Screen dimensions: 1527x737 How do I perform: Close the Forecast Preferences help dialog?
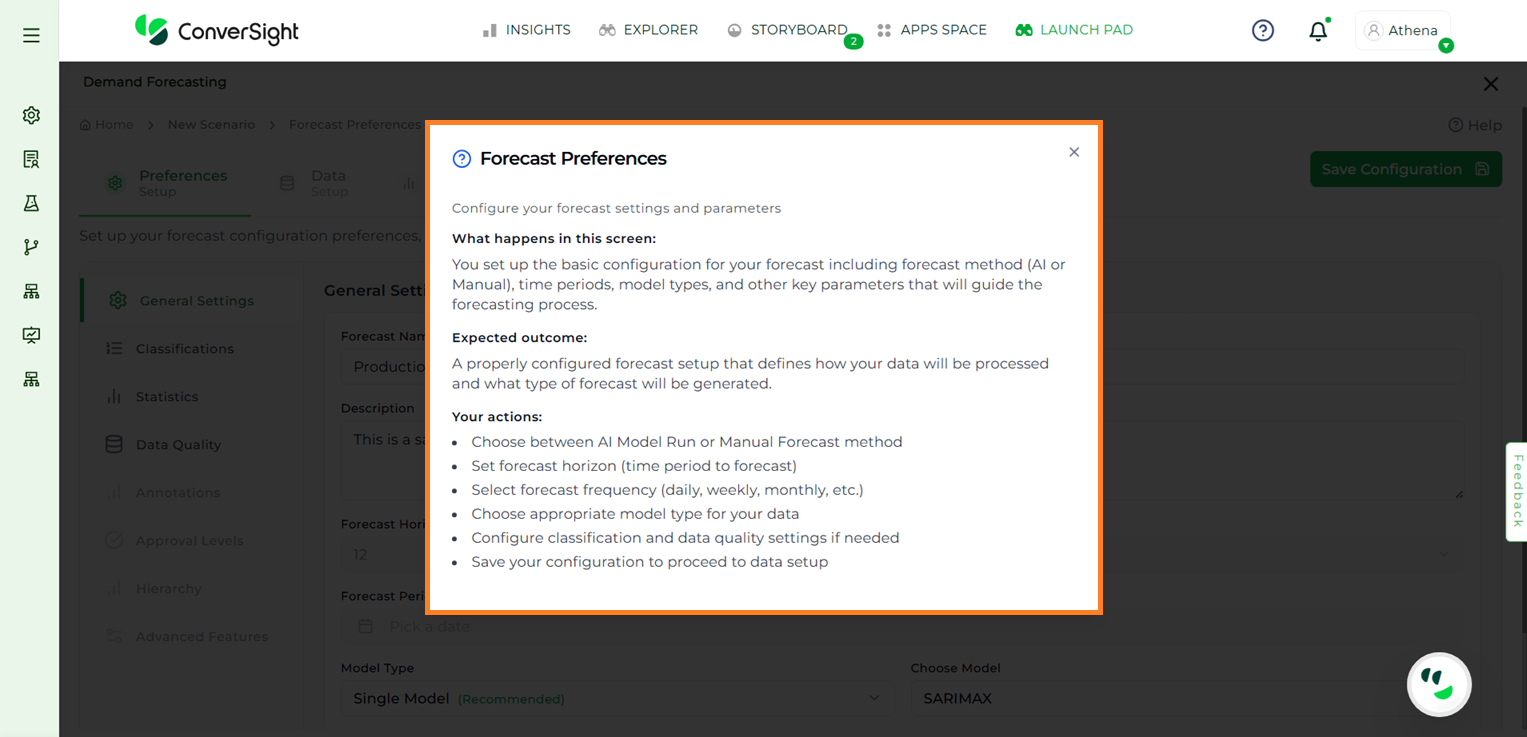pos(1074,152)
